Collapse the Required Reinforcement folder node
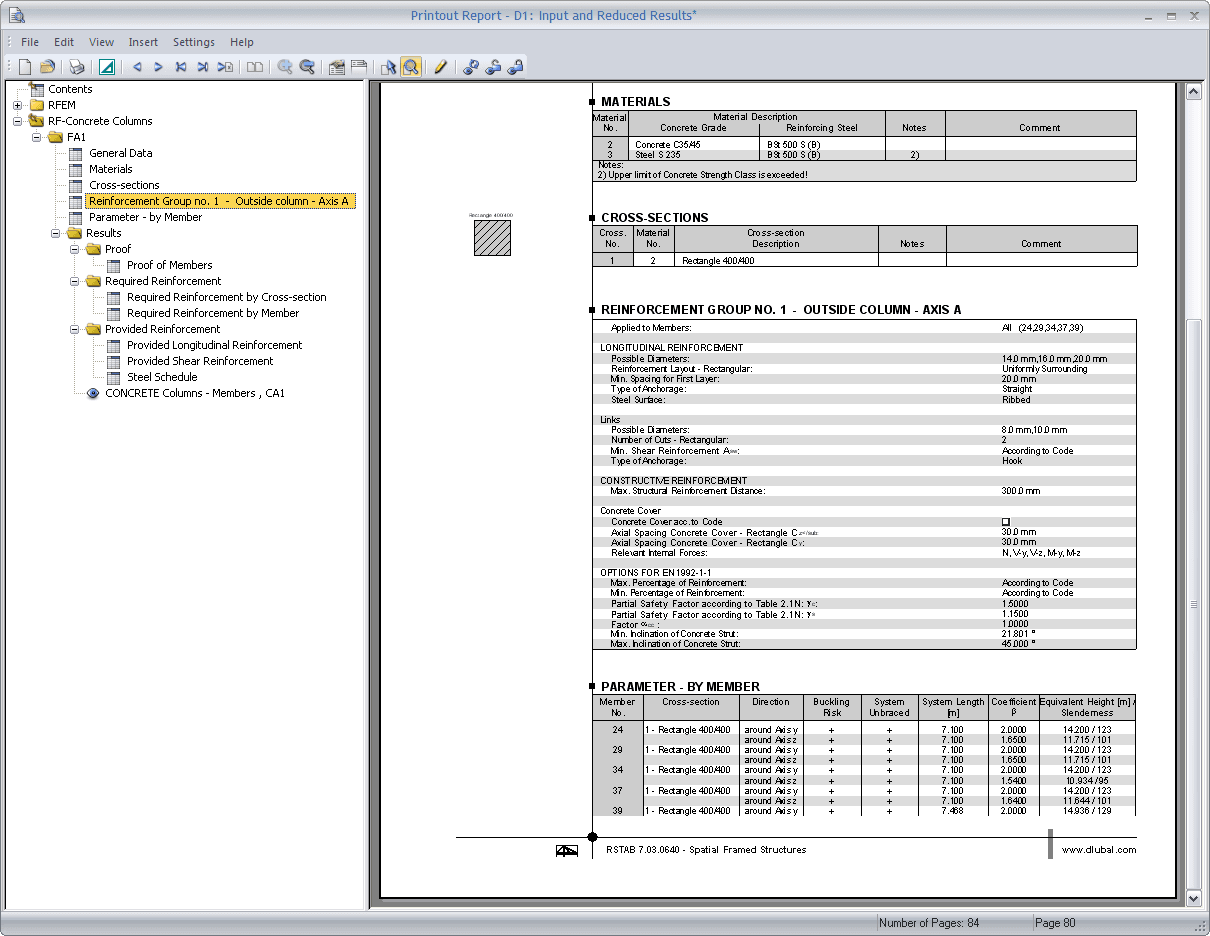This screenshot has width=1210, height=936. coord(75,281)
